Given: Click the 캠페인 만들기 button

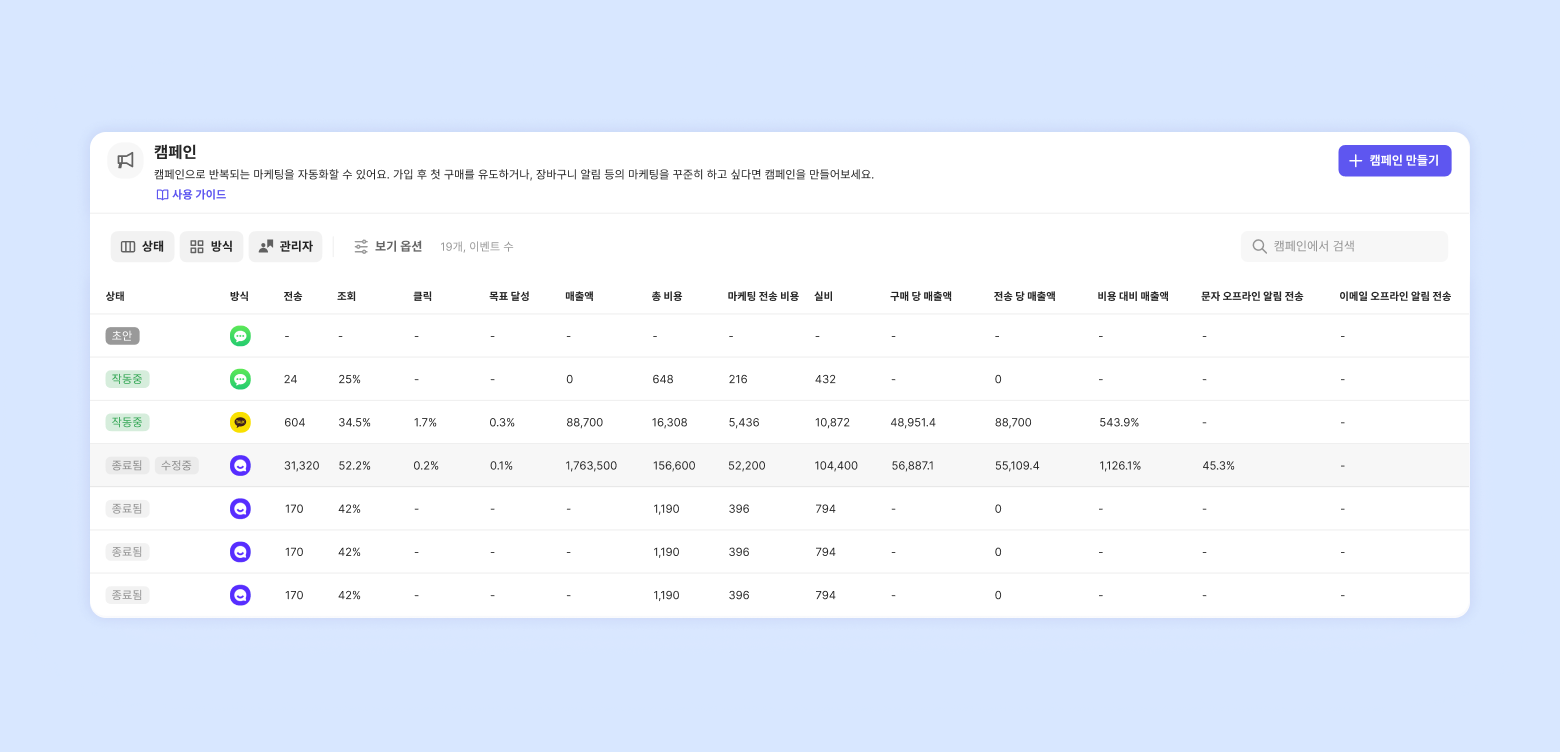Looking at the screenshot, I should point(1394,160).
